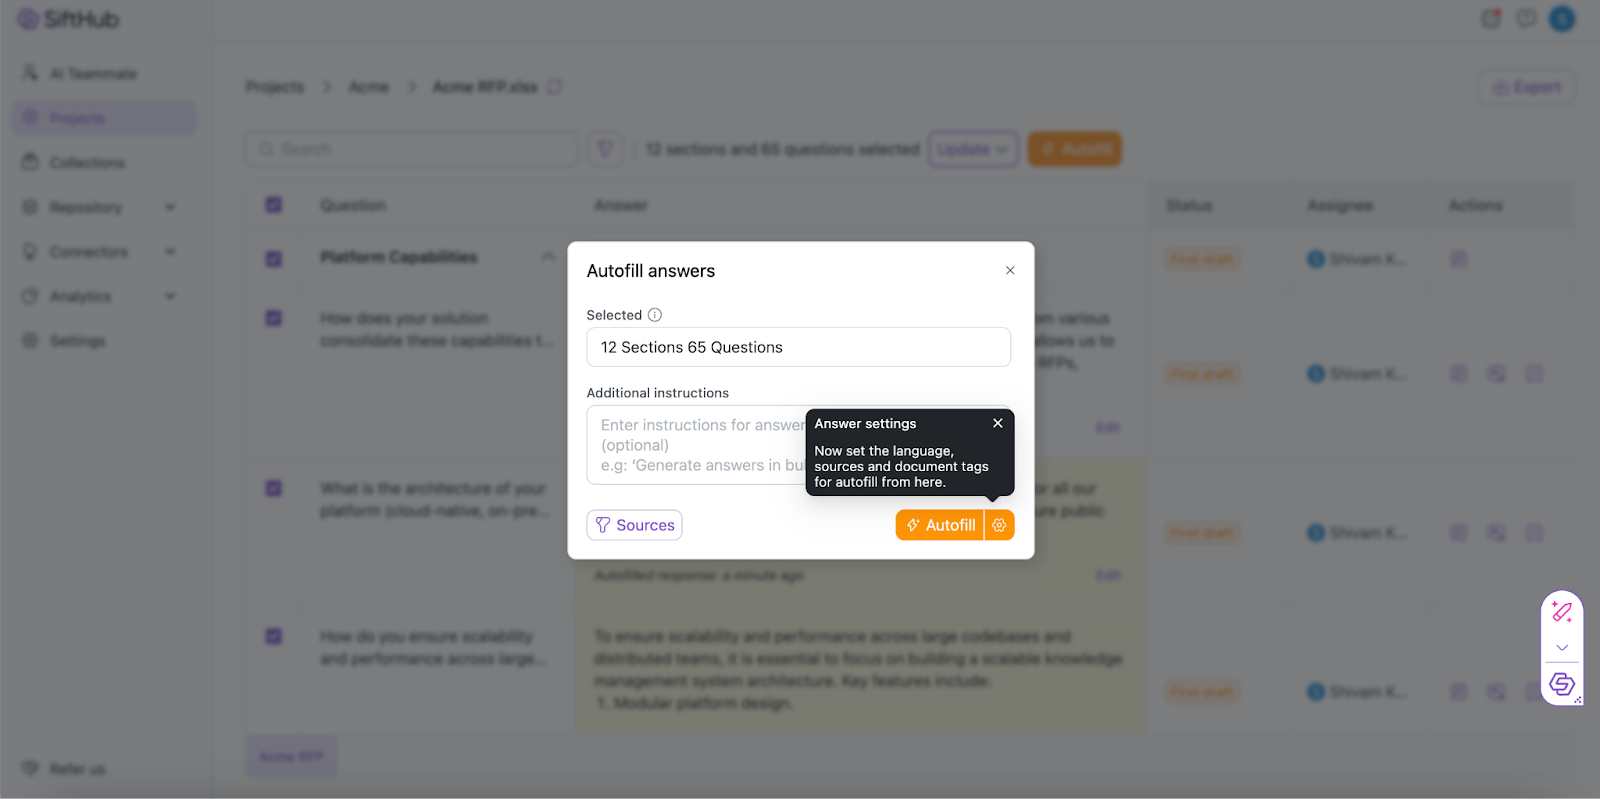The image size is (1600, 799).
Task: Open AI Teammate in sidebar
Action: tap(92, 74)
